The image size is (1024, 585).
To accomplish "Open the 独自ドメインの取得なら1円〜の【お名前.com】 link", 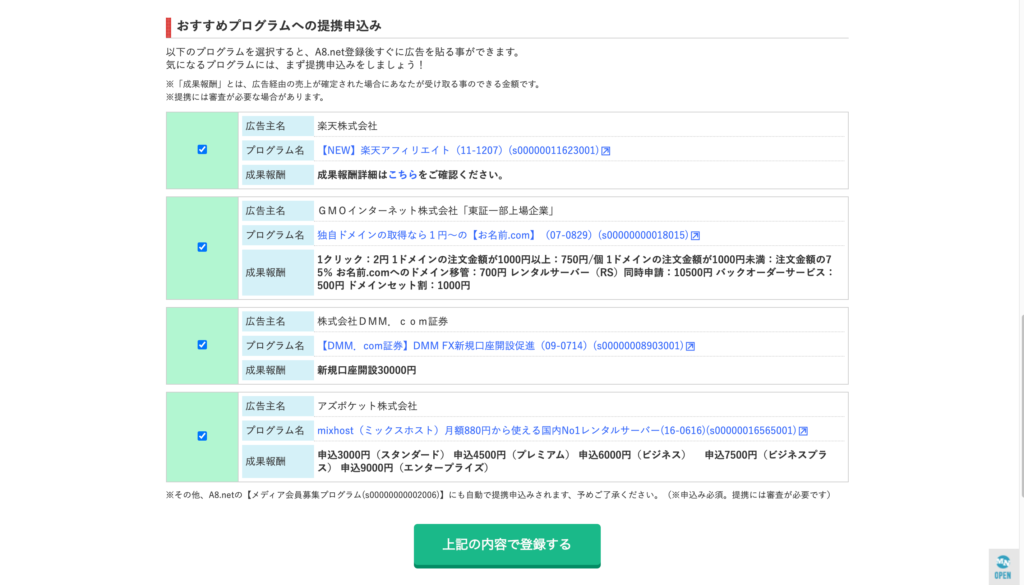I will point(503,235).
